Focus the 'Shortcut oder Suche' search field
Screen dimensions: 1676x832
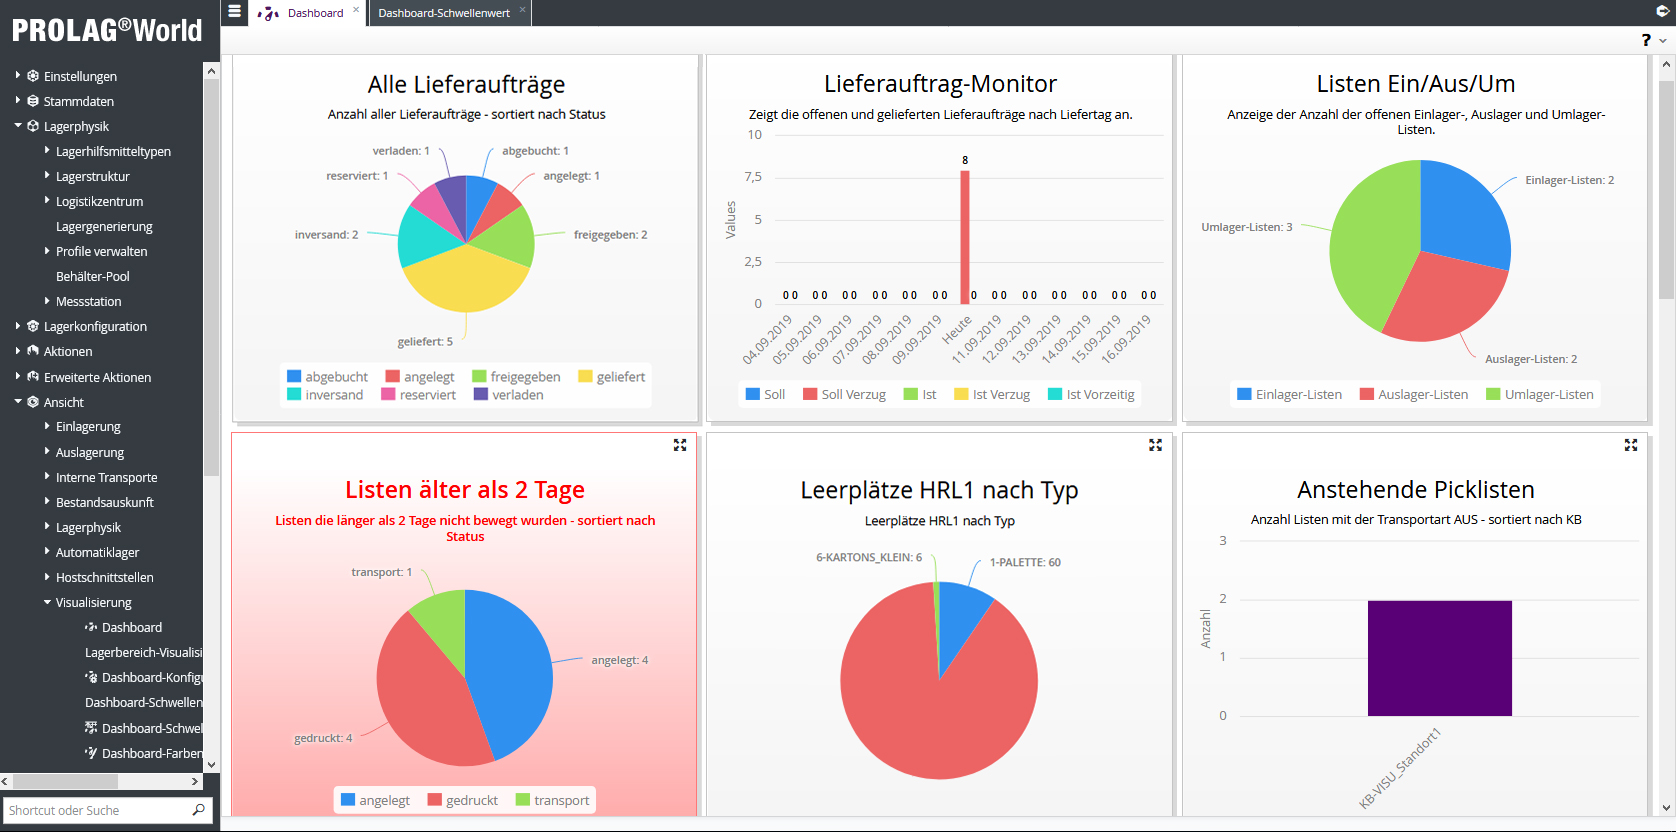98,810
